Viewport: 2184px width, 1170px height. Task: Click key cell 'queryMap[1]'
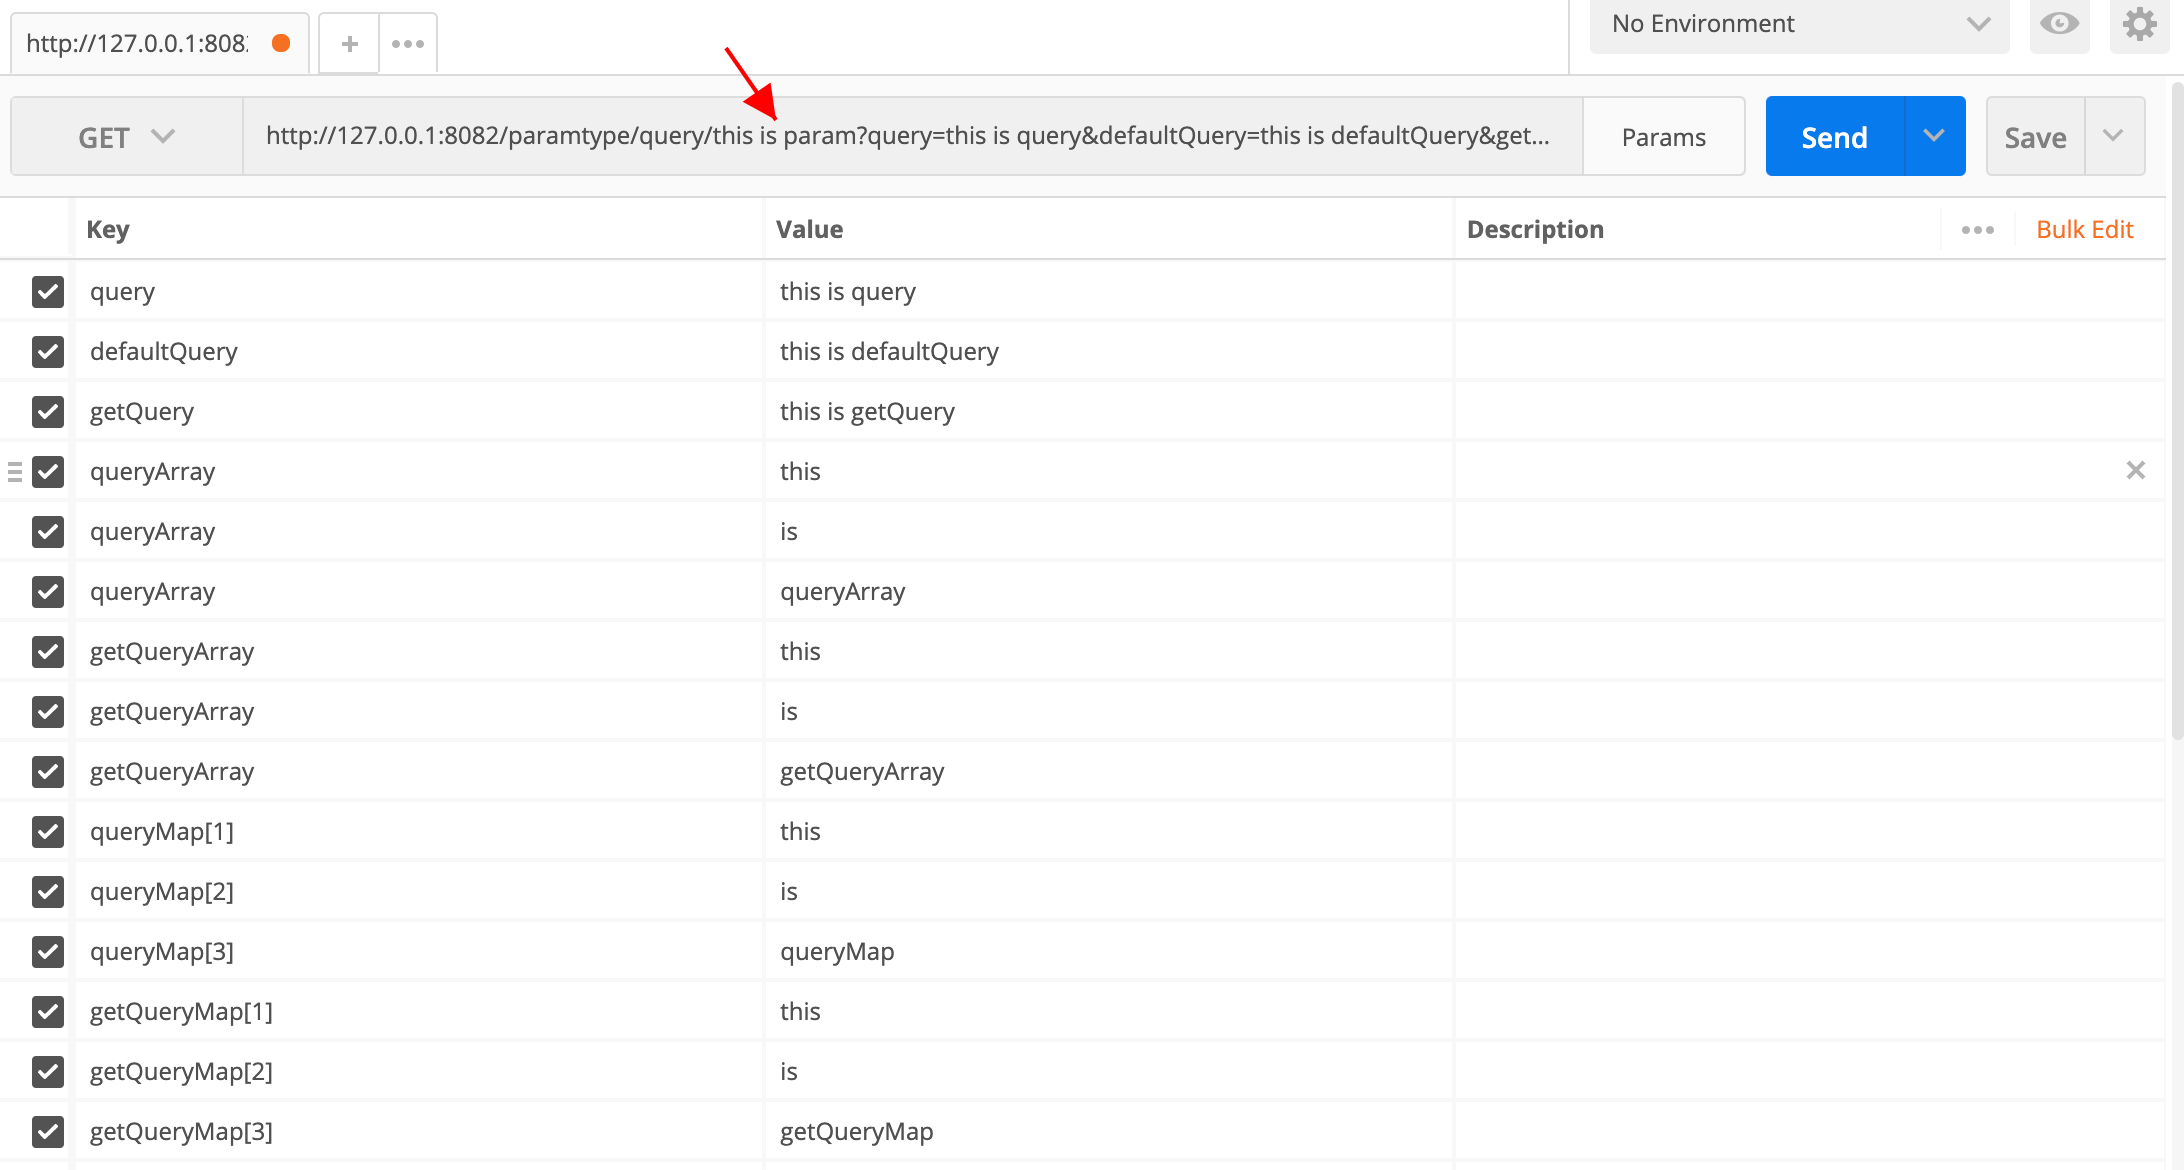(419, 831)
